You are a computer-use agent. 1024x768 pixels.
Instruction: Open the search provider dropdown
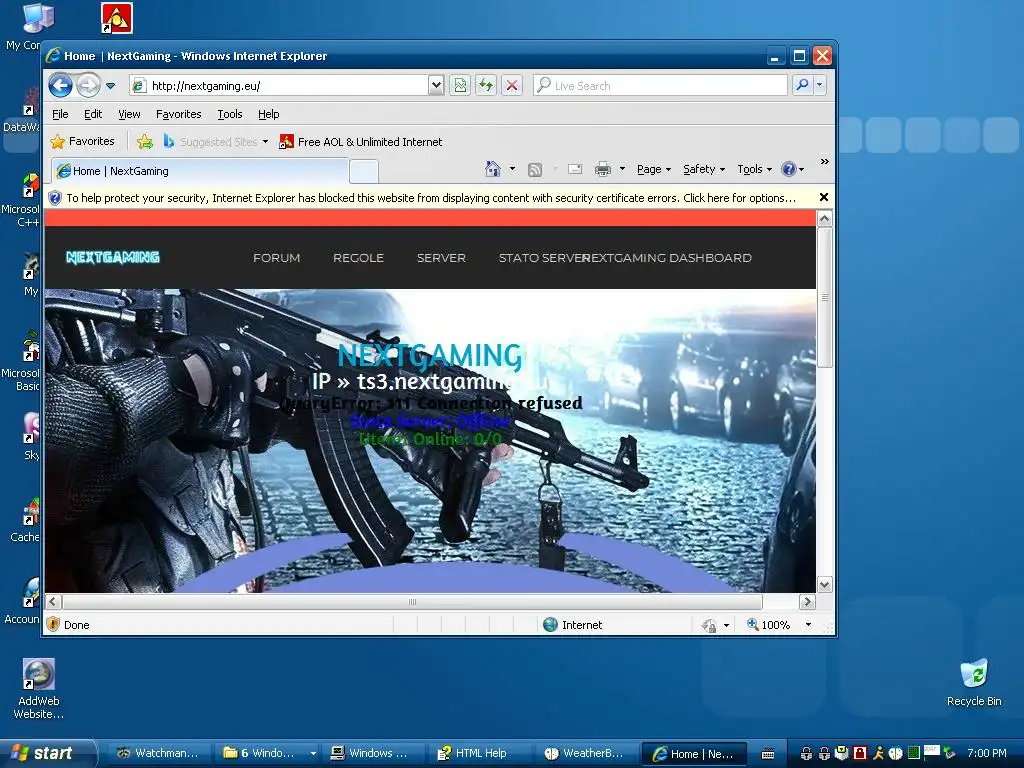coord(820,85)
